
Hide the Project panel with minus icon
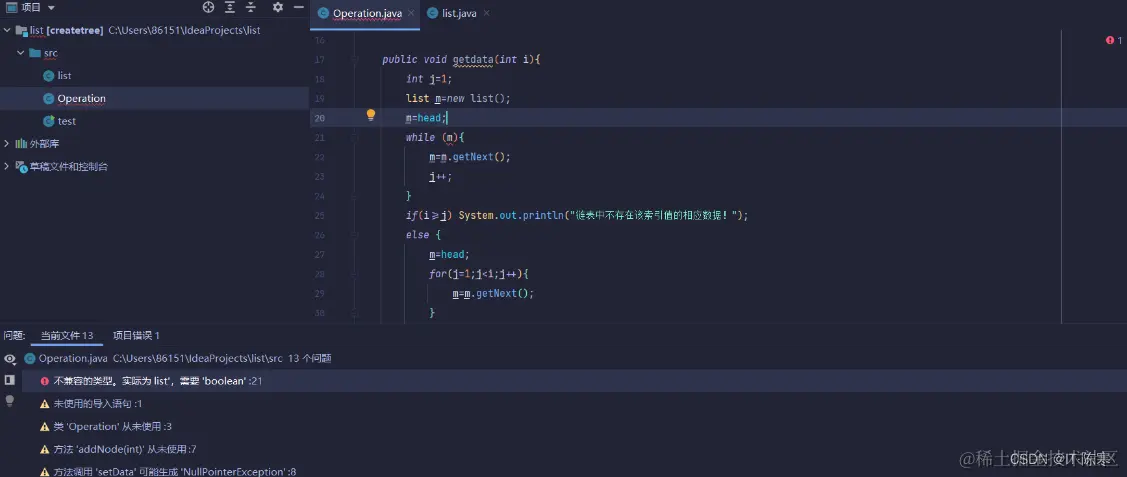click(x=299, y=7)
